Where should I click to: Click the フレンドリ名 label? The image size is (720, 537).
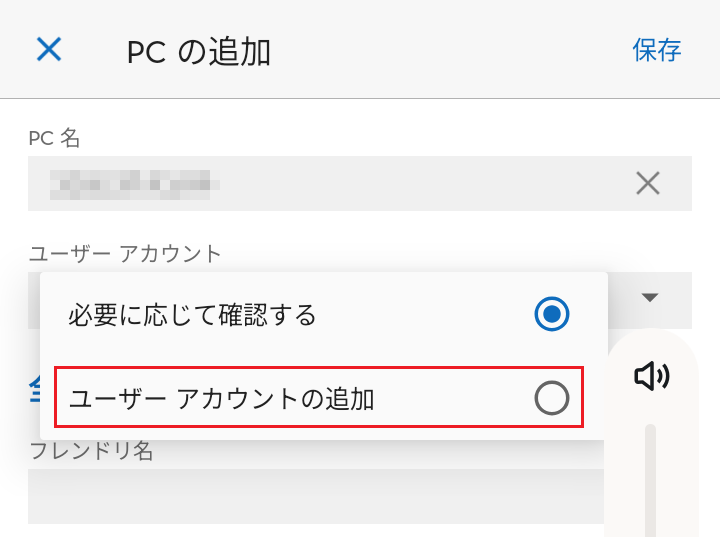(x=91, y=451)
